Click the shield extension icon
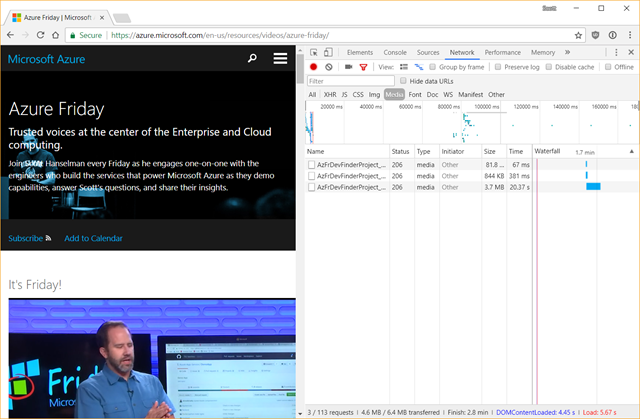This screenshot has height=419, width=640. 596,35
